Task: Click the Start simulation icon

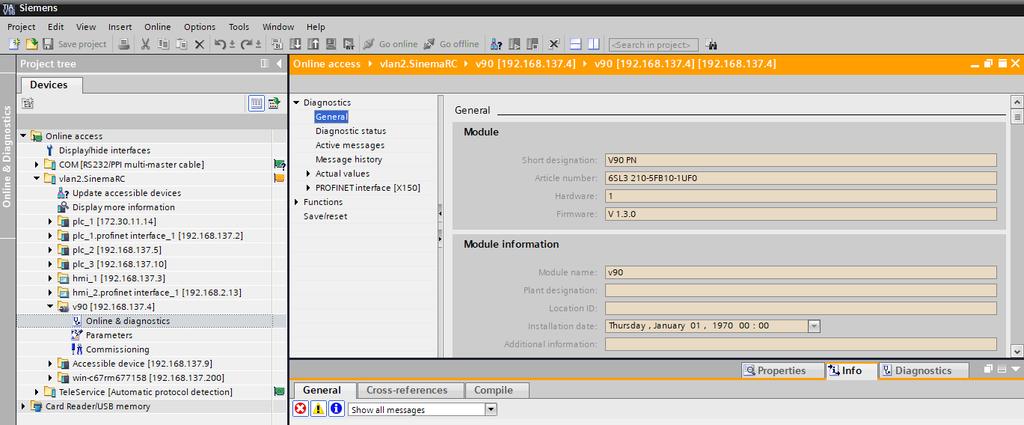Action: tap(331, 44)
